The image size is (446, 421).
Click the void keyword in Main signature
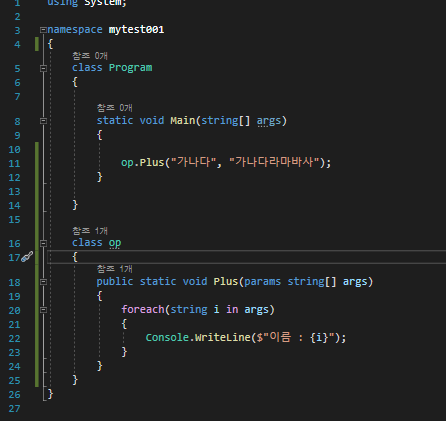pos(152,120)
